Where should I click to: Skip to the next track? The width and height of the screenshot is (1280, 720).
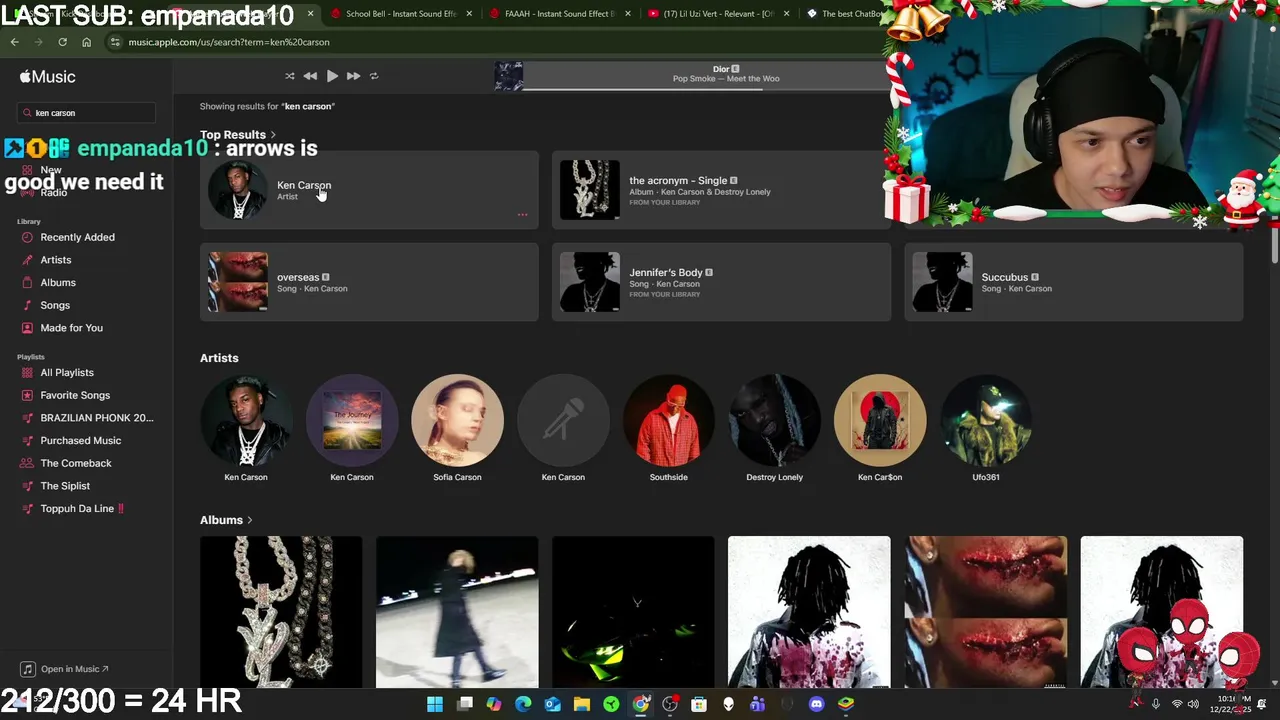pyautogui.click(x=353, y=76)
